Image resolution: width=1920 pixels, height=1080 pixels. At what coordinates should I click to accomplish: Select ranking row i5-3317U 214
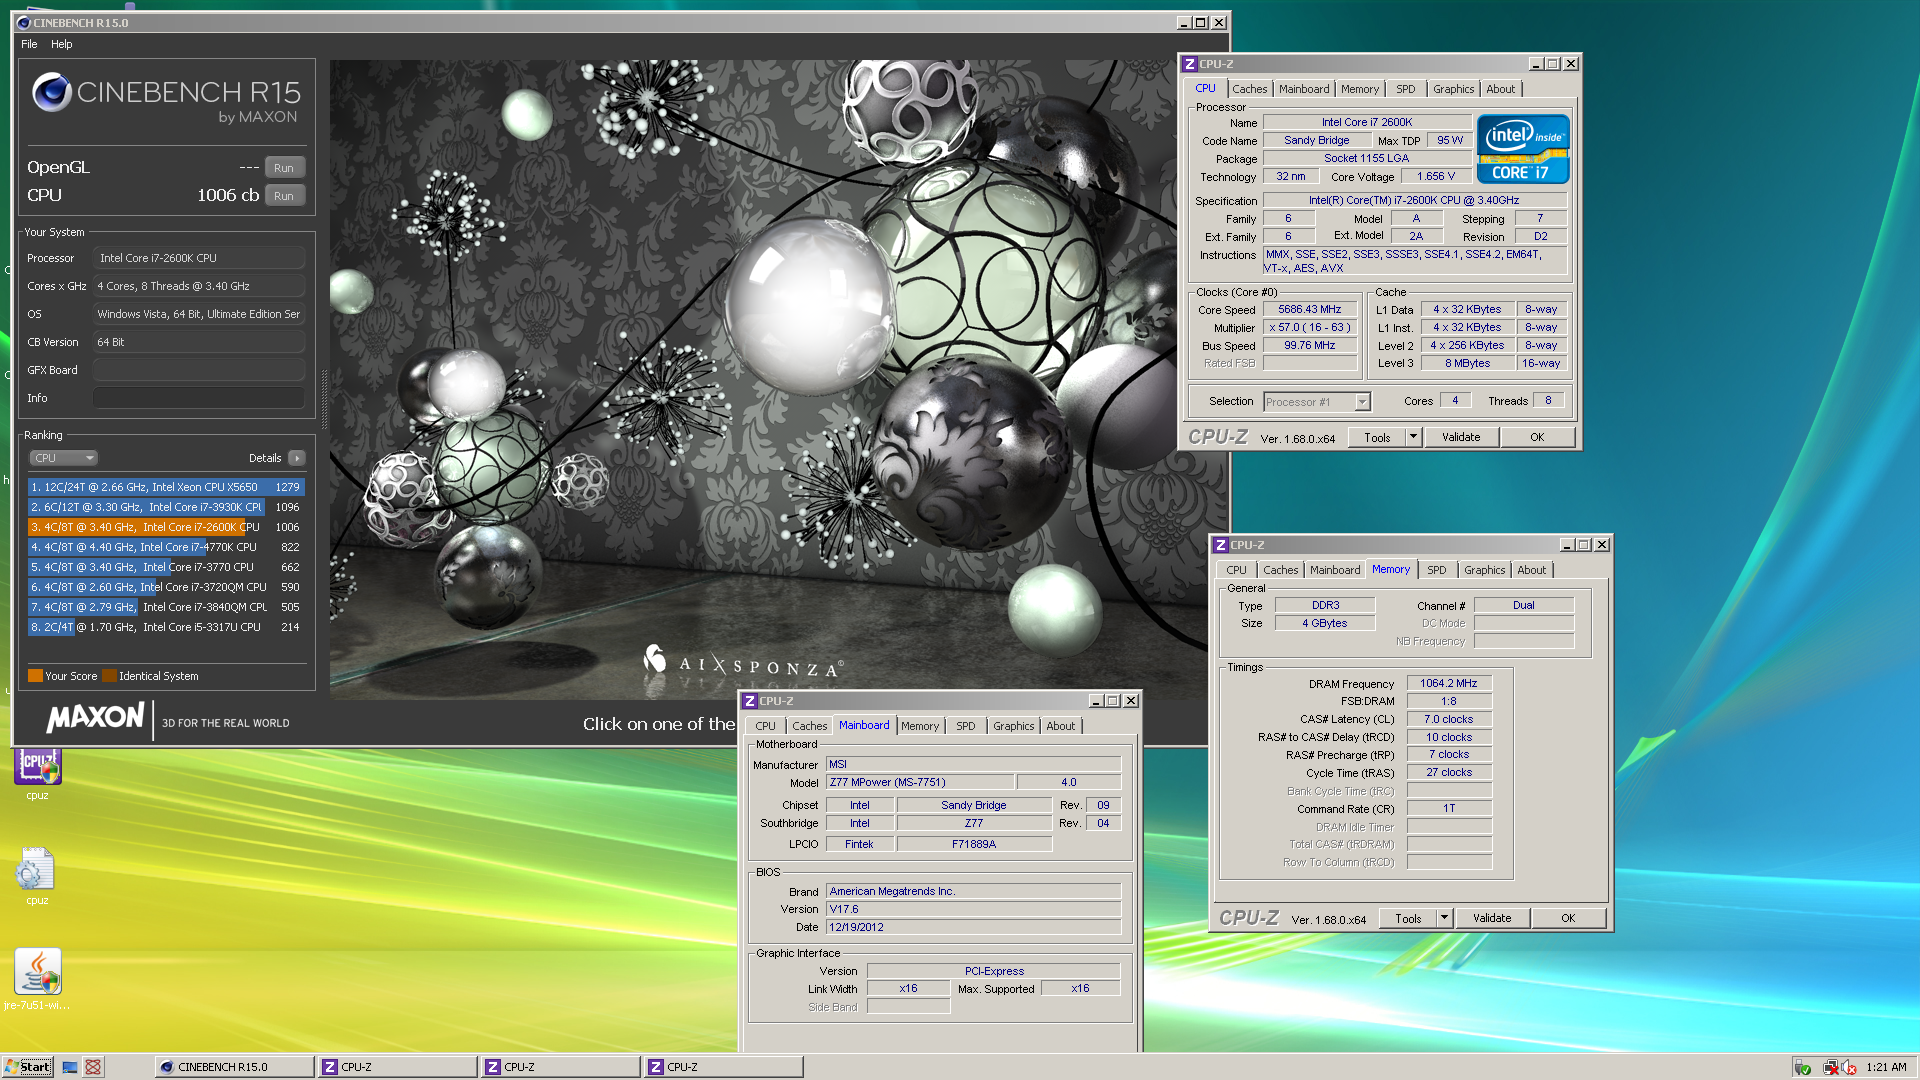(x=166, y=627)
